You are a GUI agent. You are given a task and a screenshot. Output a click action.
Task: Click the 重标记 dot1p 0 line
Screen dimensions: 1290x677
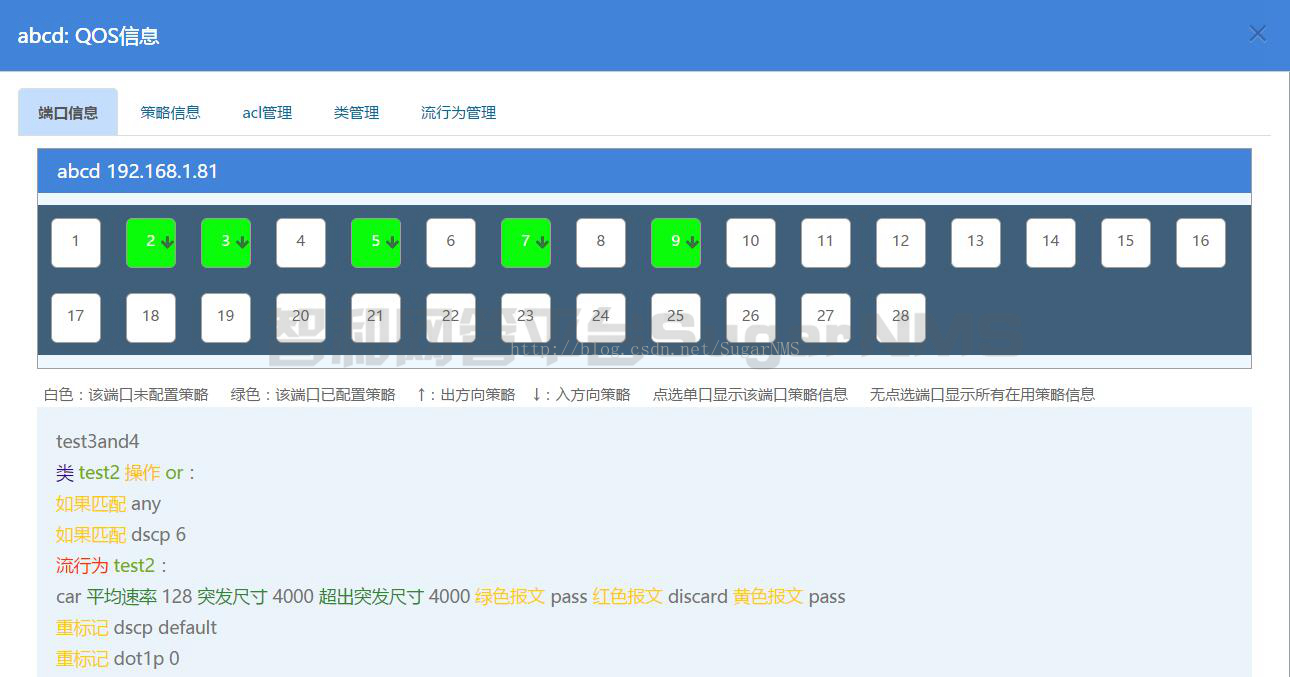pyautogui.click(x=118, y=658)
